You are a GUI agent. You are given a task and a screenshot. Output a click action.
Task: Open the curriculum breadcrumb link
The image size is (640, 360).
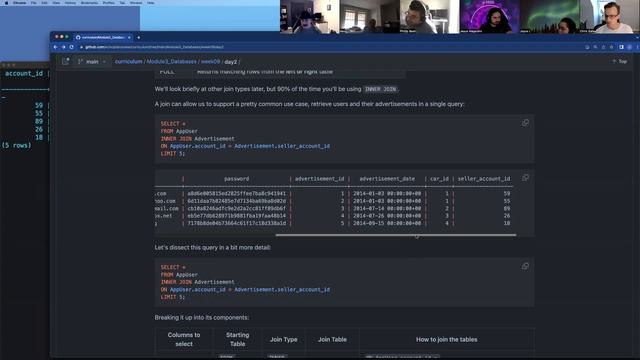click(129, 62)
